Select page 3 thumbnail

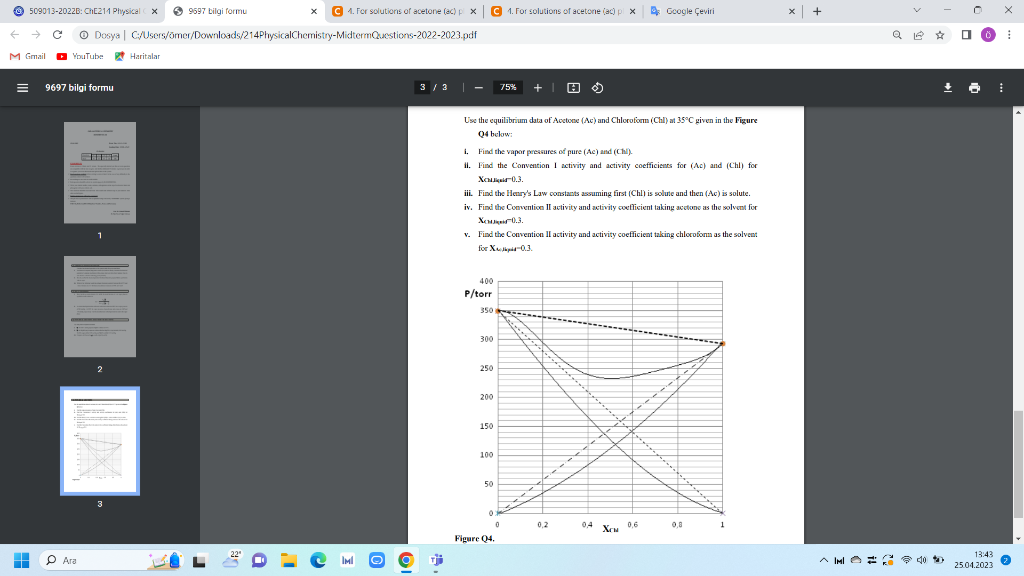click(100, 441)
